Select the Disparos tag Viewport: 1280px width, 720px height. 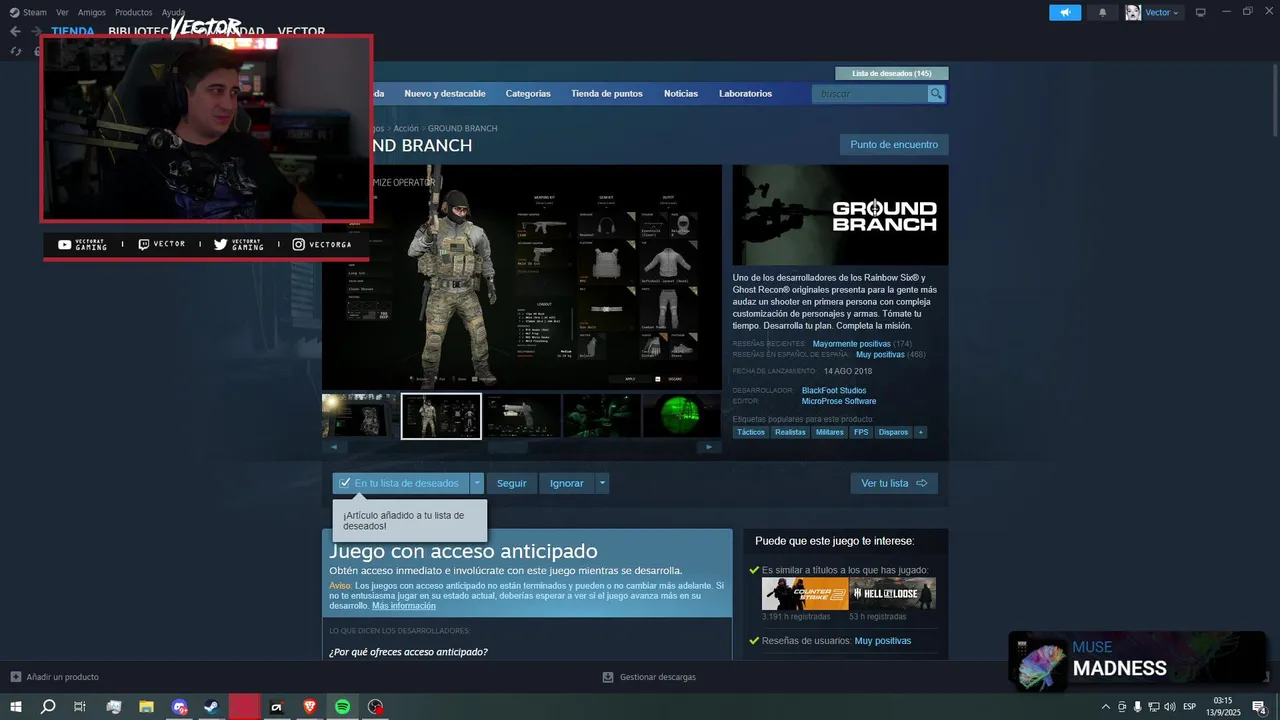click(894, 432)
